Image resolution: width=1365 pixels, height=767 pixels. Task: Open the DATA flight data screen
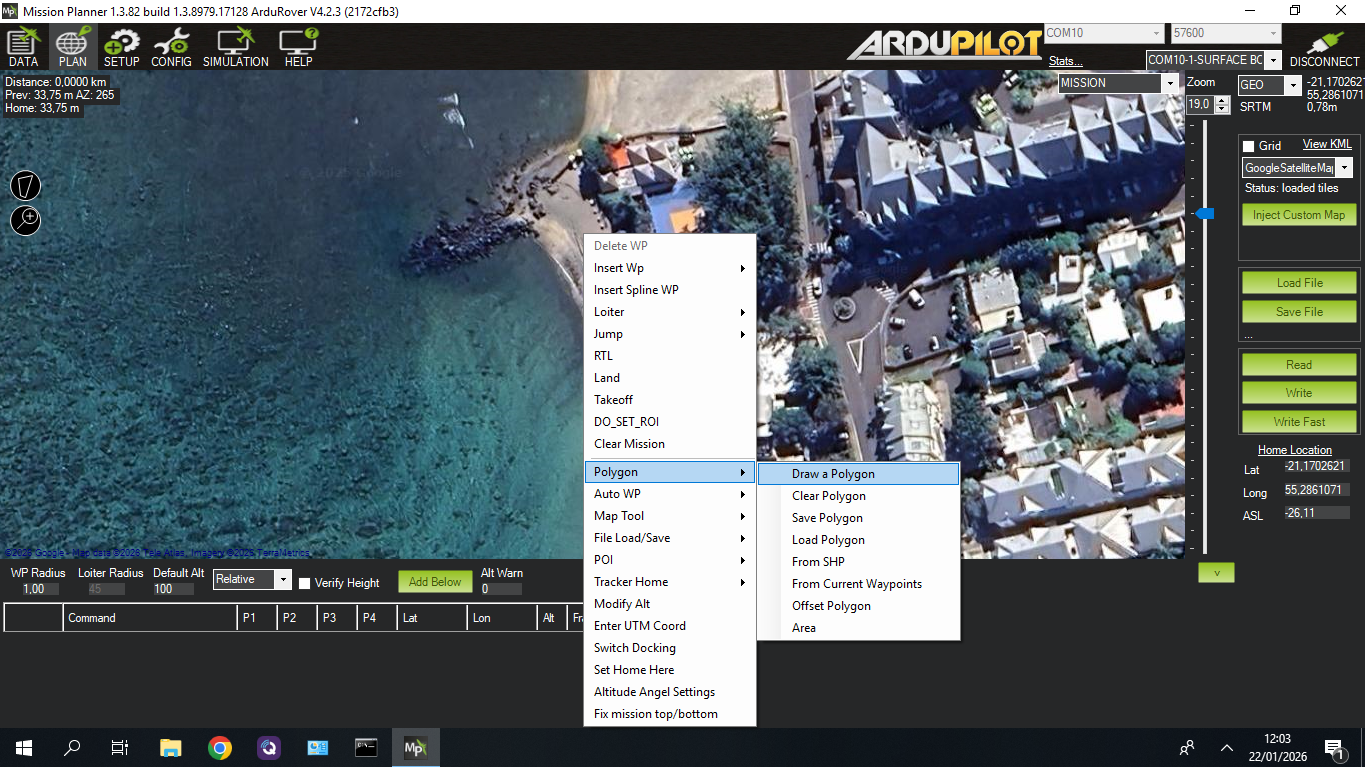(23, 47)
